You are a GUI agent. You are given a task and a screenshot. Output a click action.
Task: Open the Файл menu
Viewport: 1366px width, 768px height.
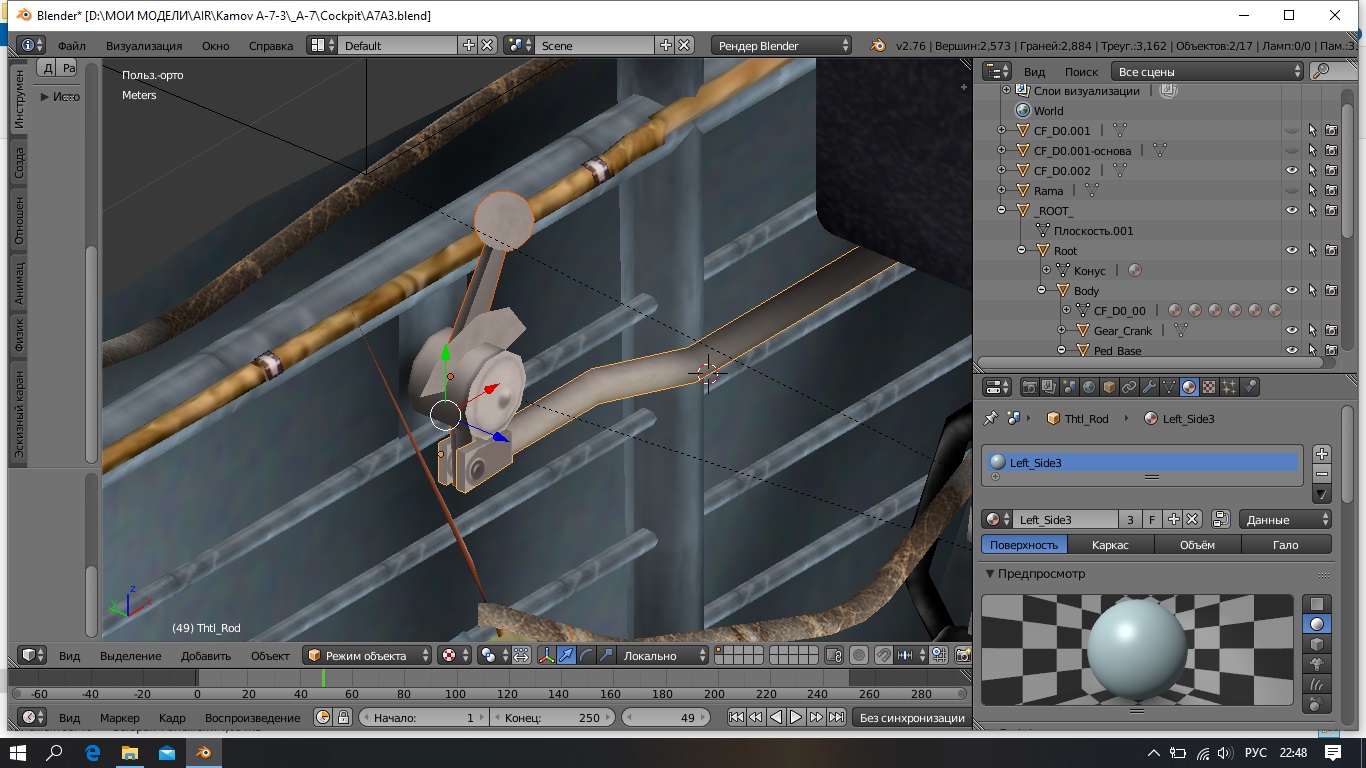pos(71,45)
